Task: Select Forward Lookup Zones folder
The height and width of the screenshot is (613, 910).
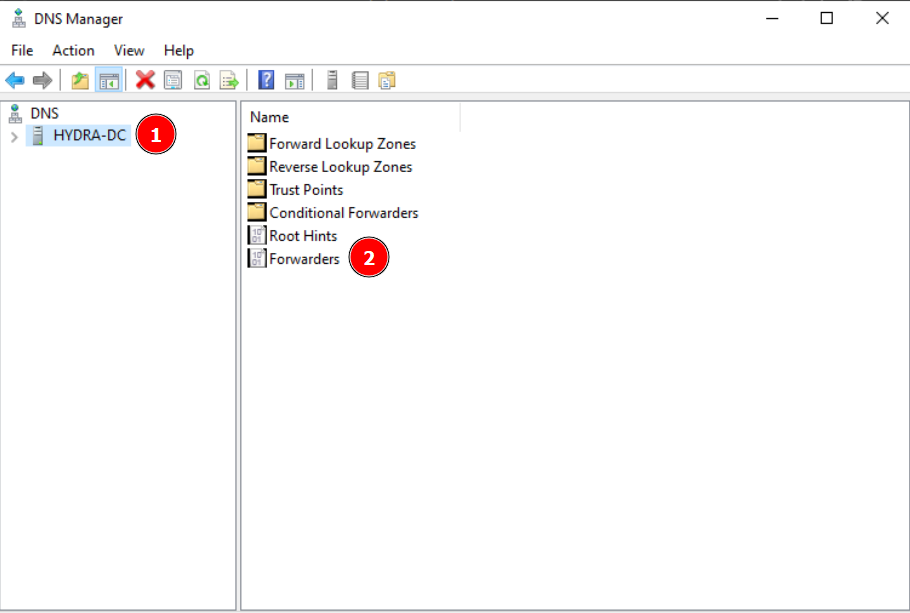Action: pyautogui.click(x=342, y=144)
